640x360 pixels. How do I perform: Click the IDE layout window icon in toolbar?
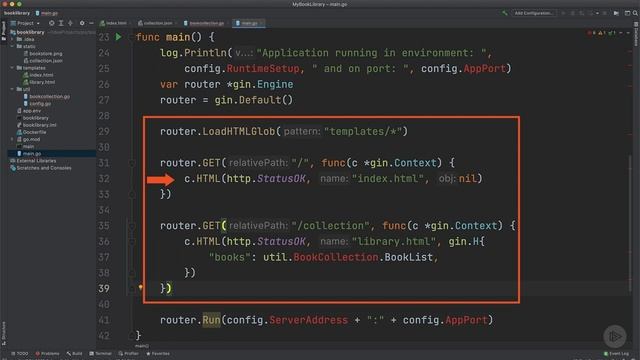tap(627, 13)
